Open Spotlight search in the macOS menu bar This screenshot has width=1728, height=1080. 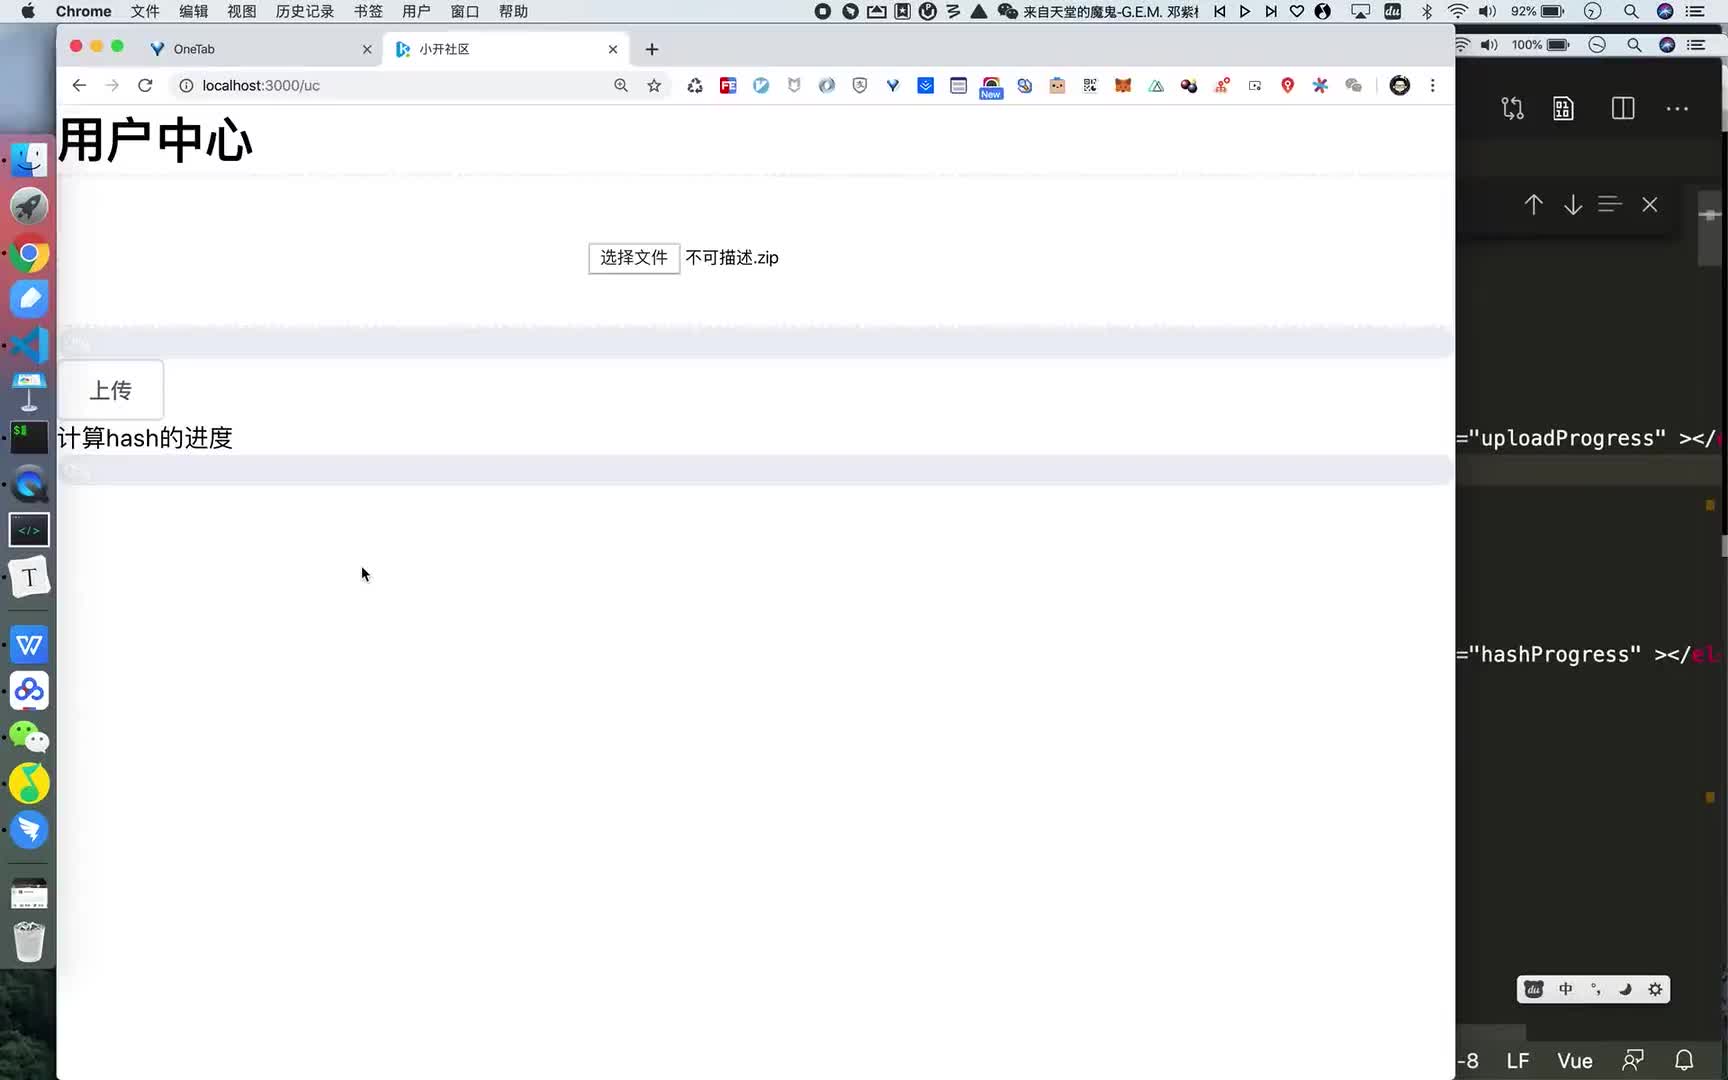coord(1631,11)
